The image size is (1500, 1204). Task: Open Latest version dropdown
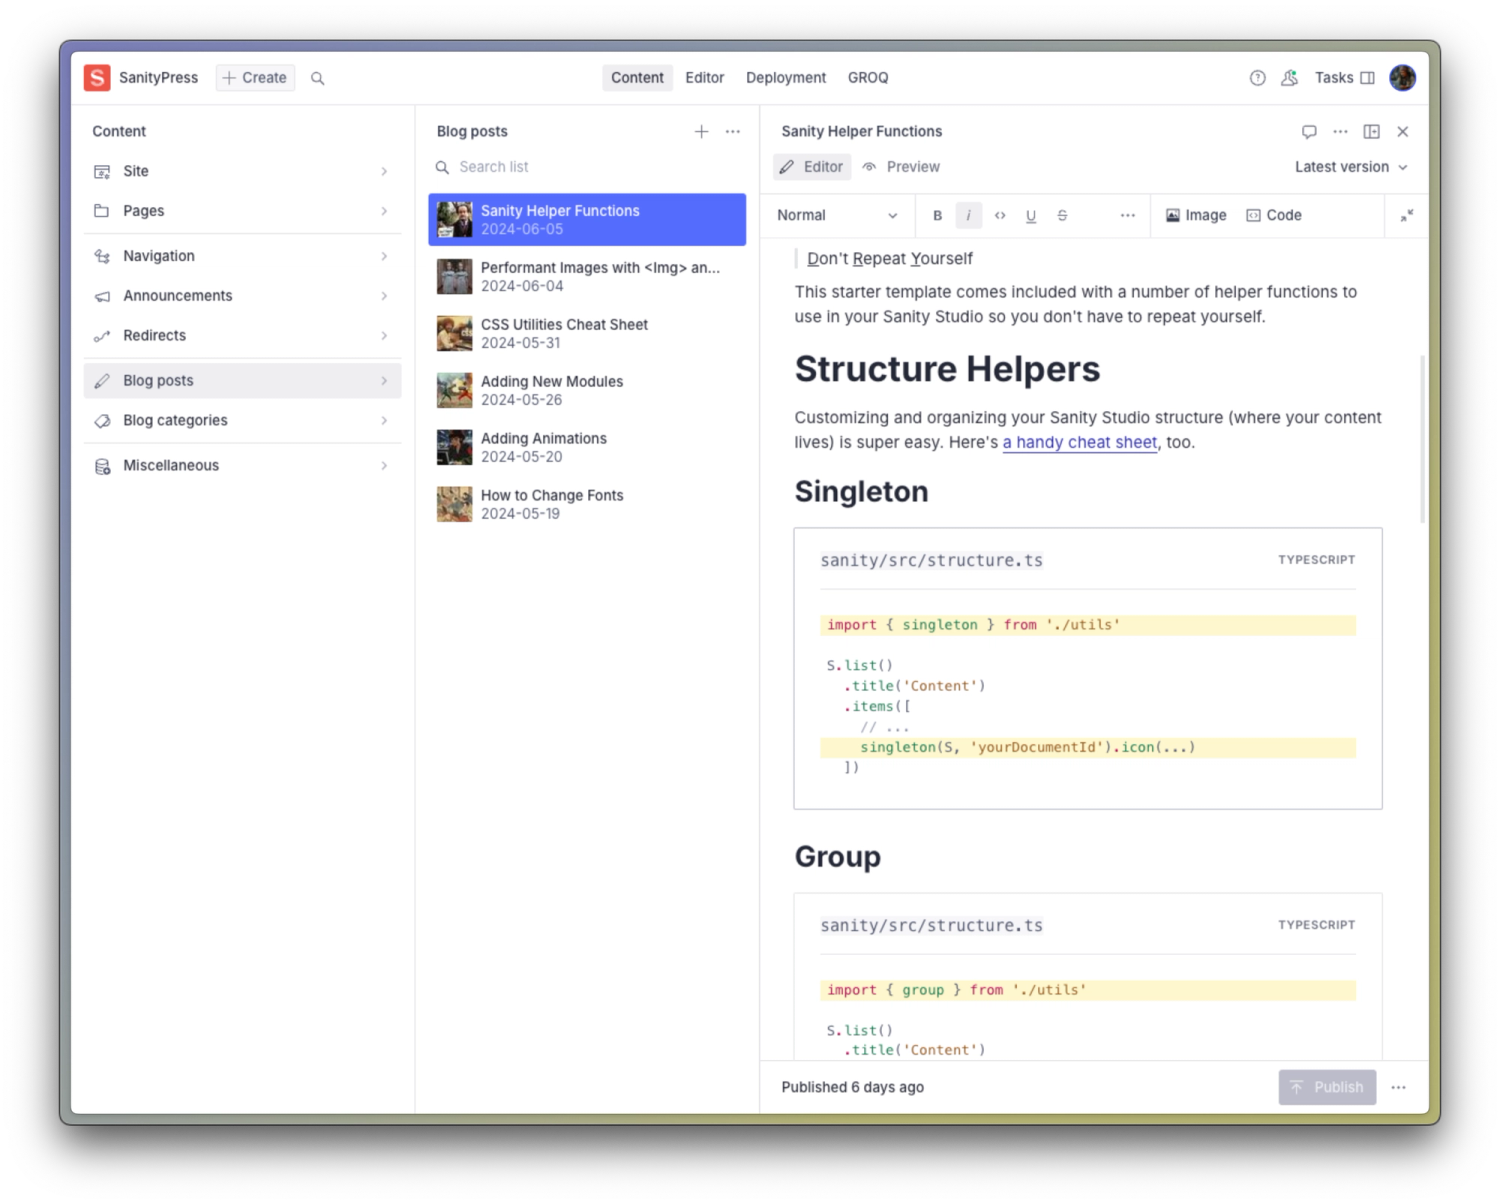tap(1351, 167)
